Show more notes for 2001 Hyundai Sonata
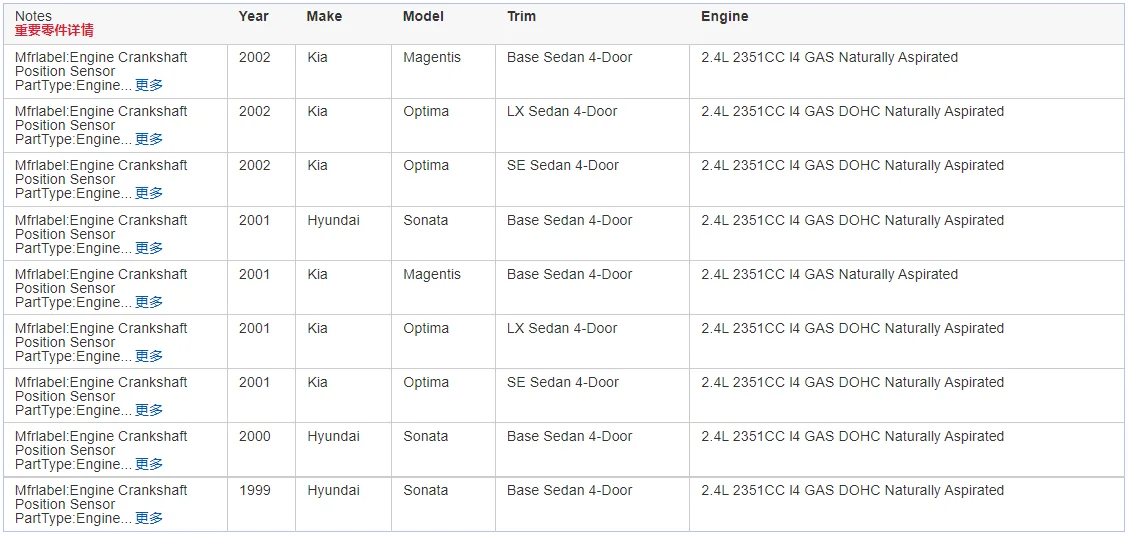The height and width of the screenshot is (535, 1128). coord(149,248)
